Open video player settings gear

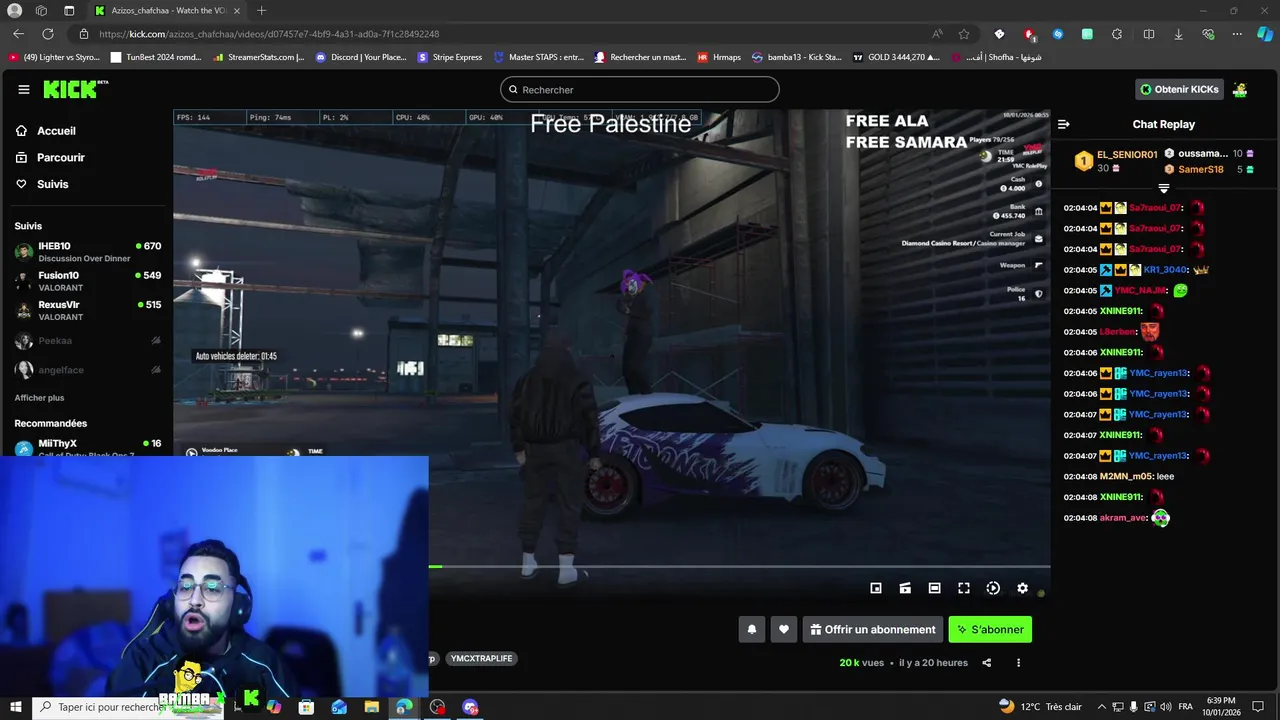[x=1022, y=588]
